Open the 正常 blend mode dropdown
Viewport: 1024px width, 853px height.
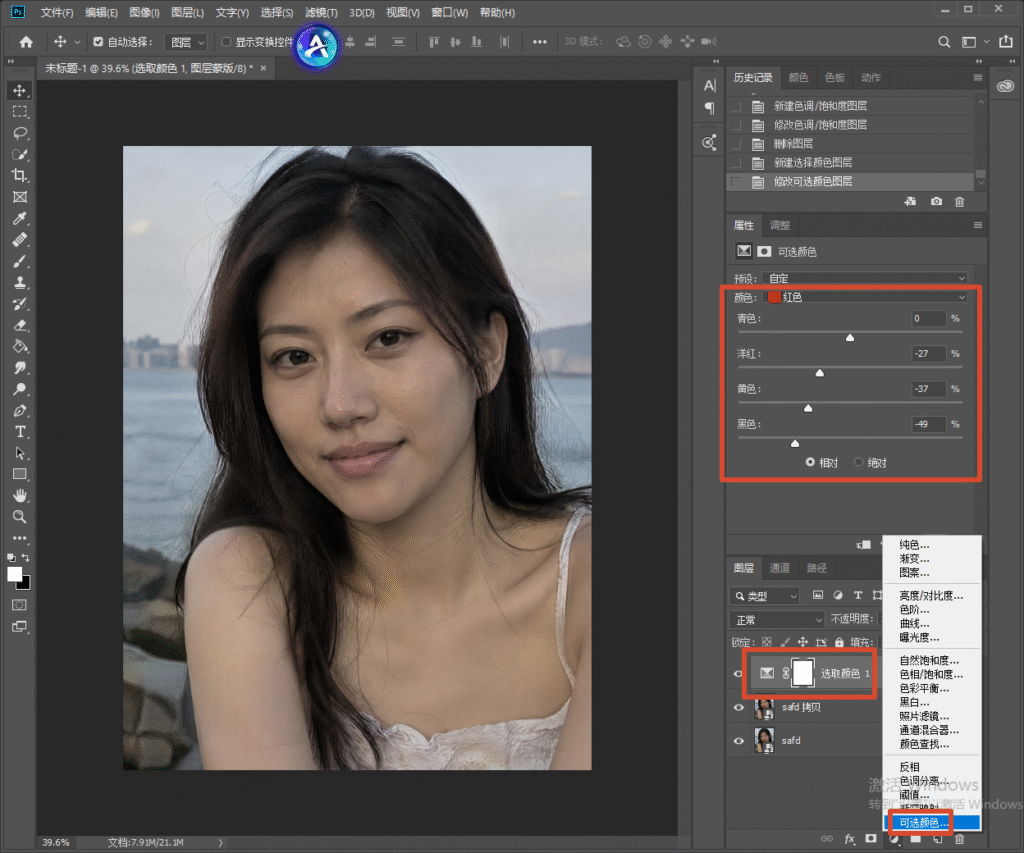pyautogui.click(x=776, y=620)
